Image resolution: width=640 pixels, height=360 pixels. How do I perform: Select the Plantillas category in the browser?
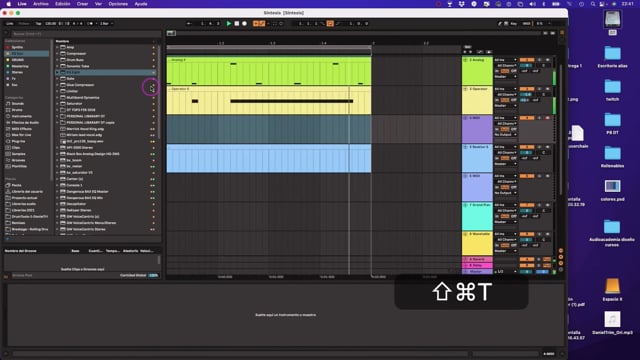tap(19, 166)
